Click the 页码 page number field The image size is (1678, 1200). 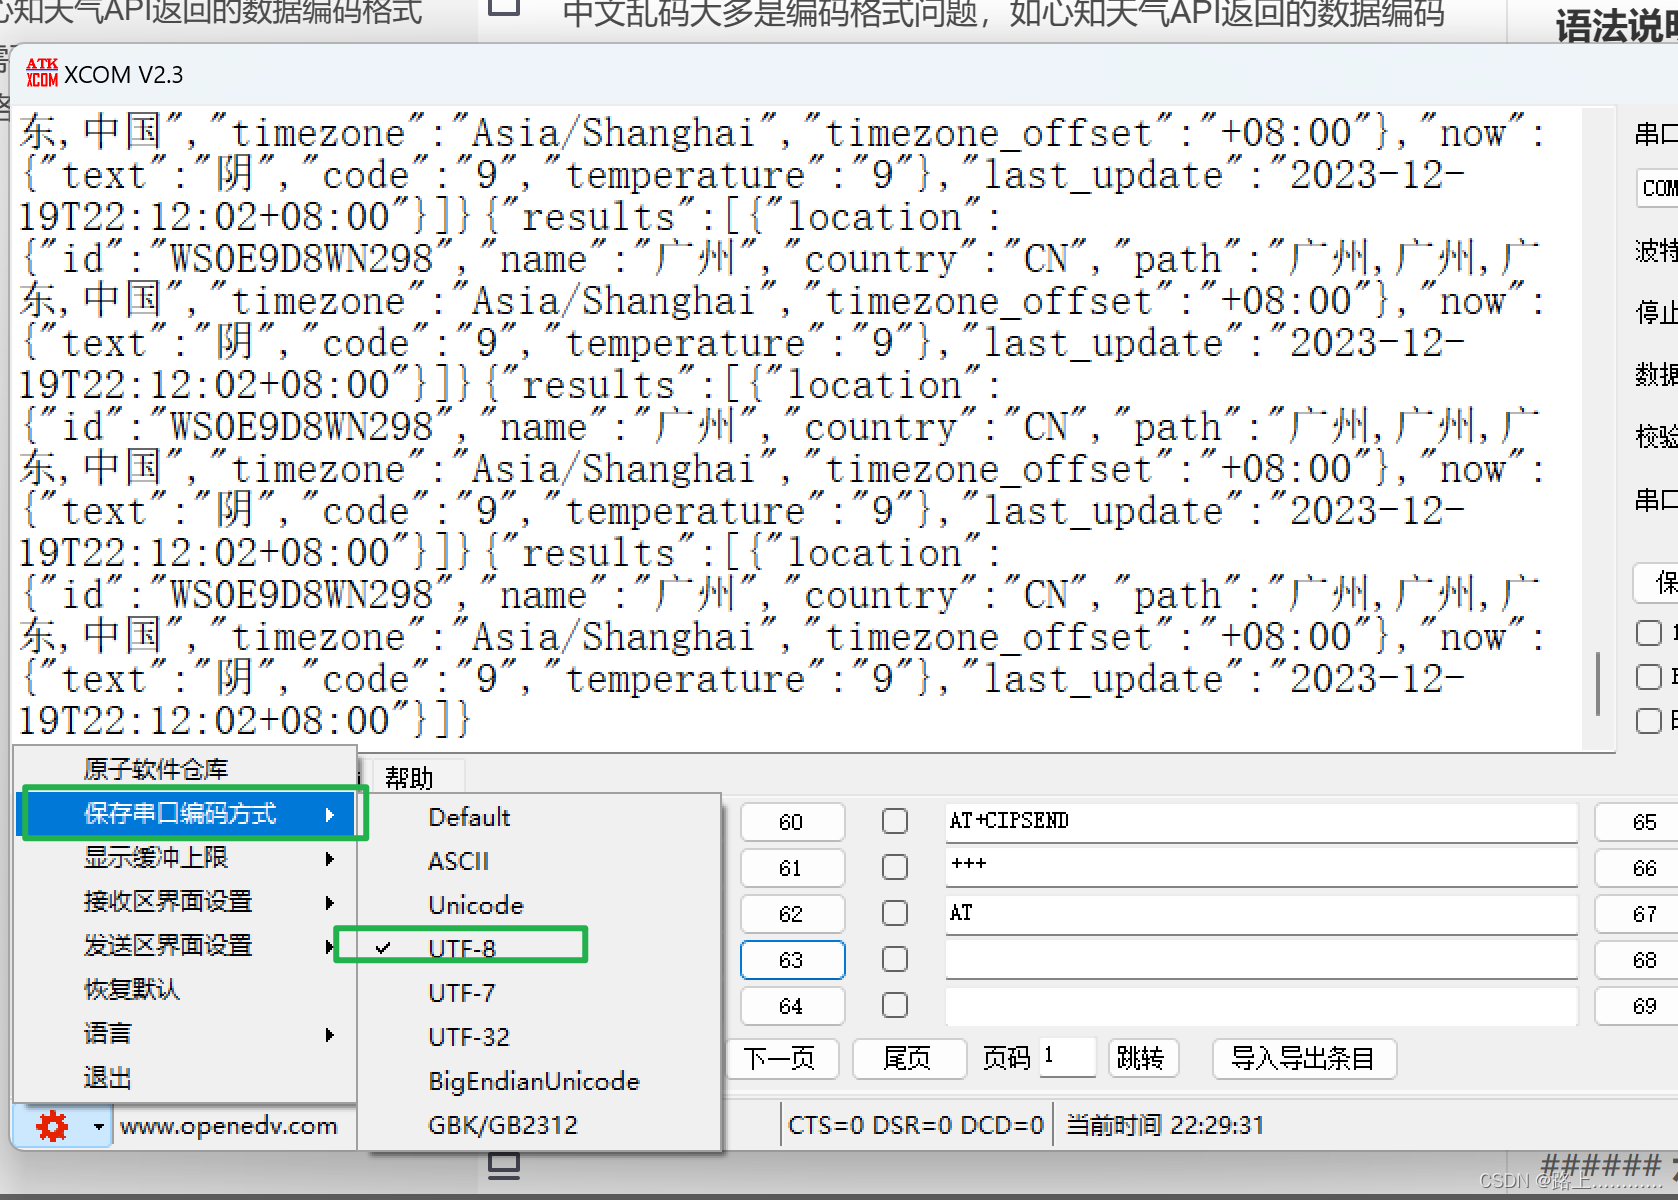pos(1068,1057)
